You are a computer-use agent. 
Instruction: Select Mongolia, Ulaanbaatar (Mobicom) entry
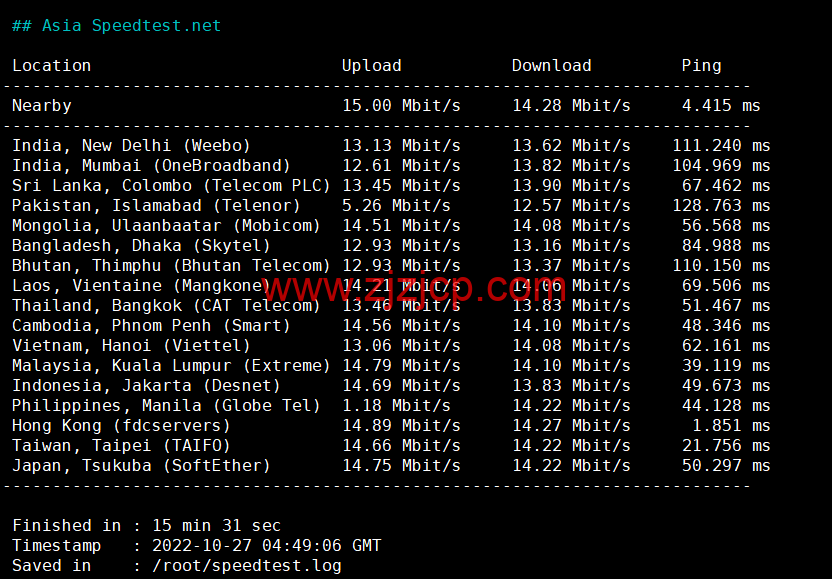[166, 226]
